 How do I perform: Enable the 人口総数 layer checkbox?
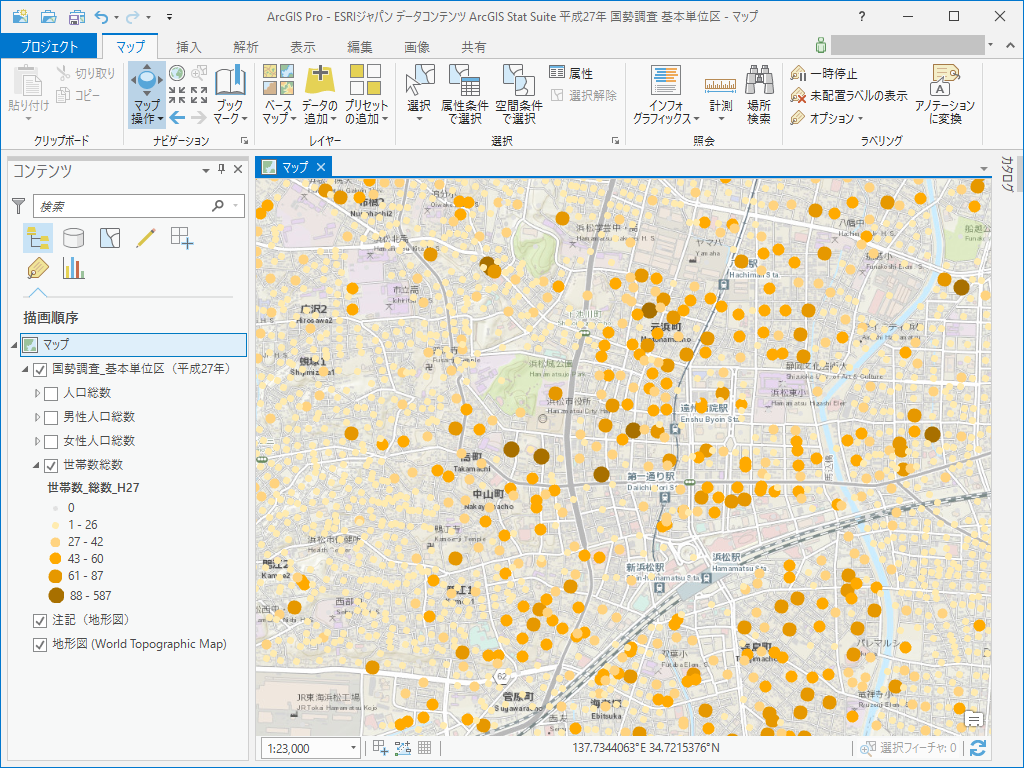tap(52, 393)
